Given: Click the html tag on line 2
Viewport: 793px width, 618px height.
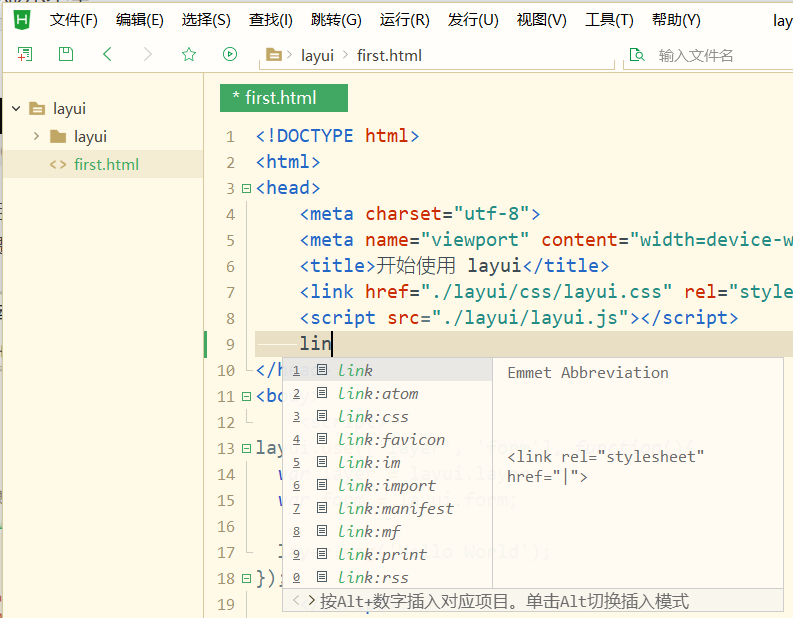Looking at the screenshot, I should coord(288,162).
